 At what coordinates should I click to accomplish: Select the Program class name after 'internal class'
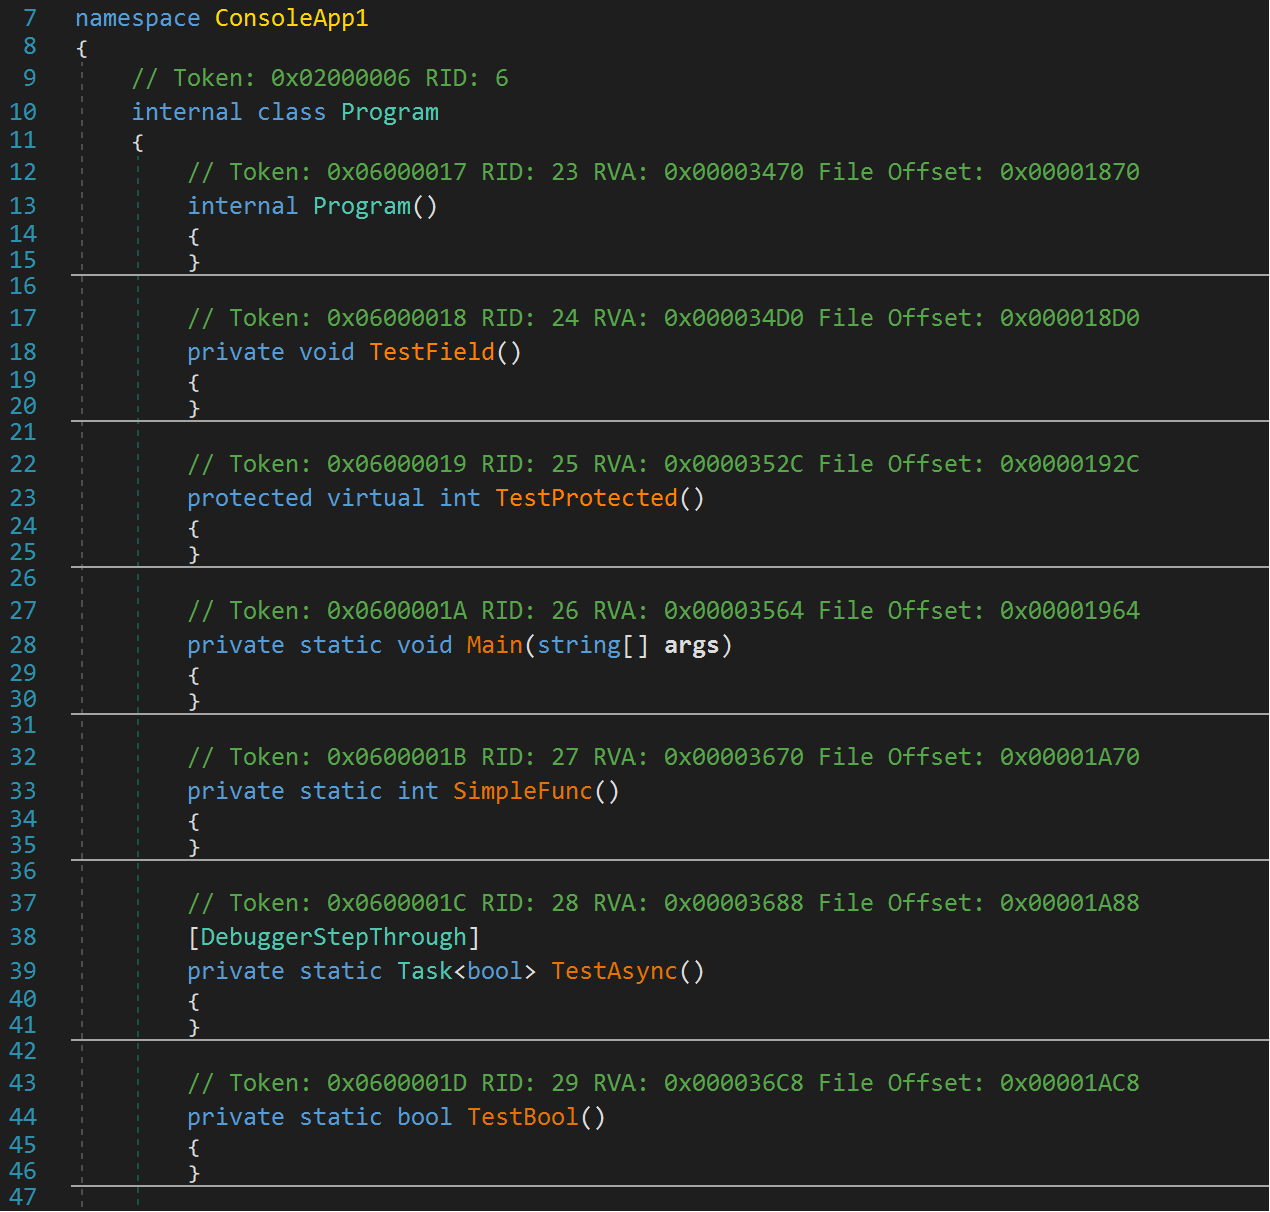coord(389,112)
